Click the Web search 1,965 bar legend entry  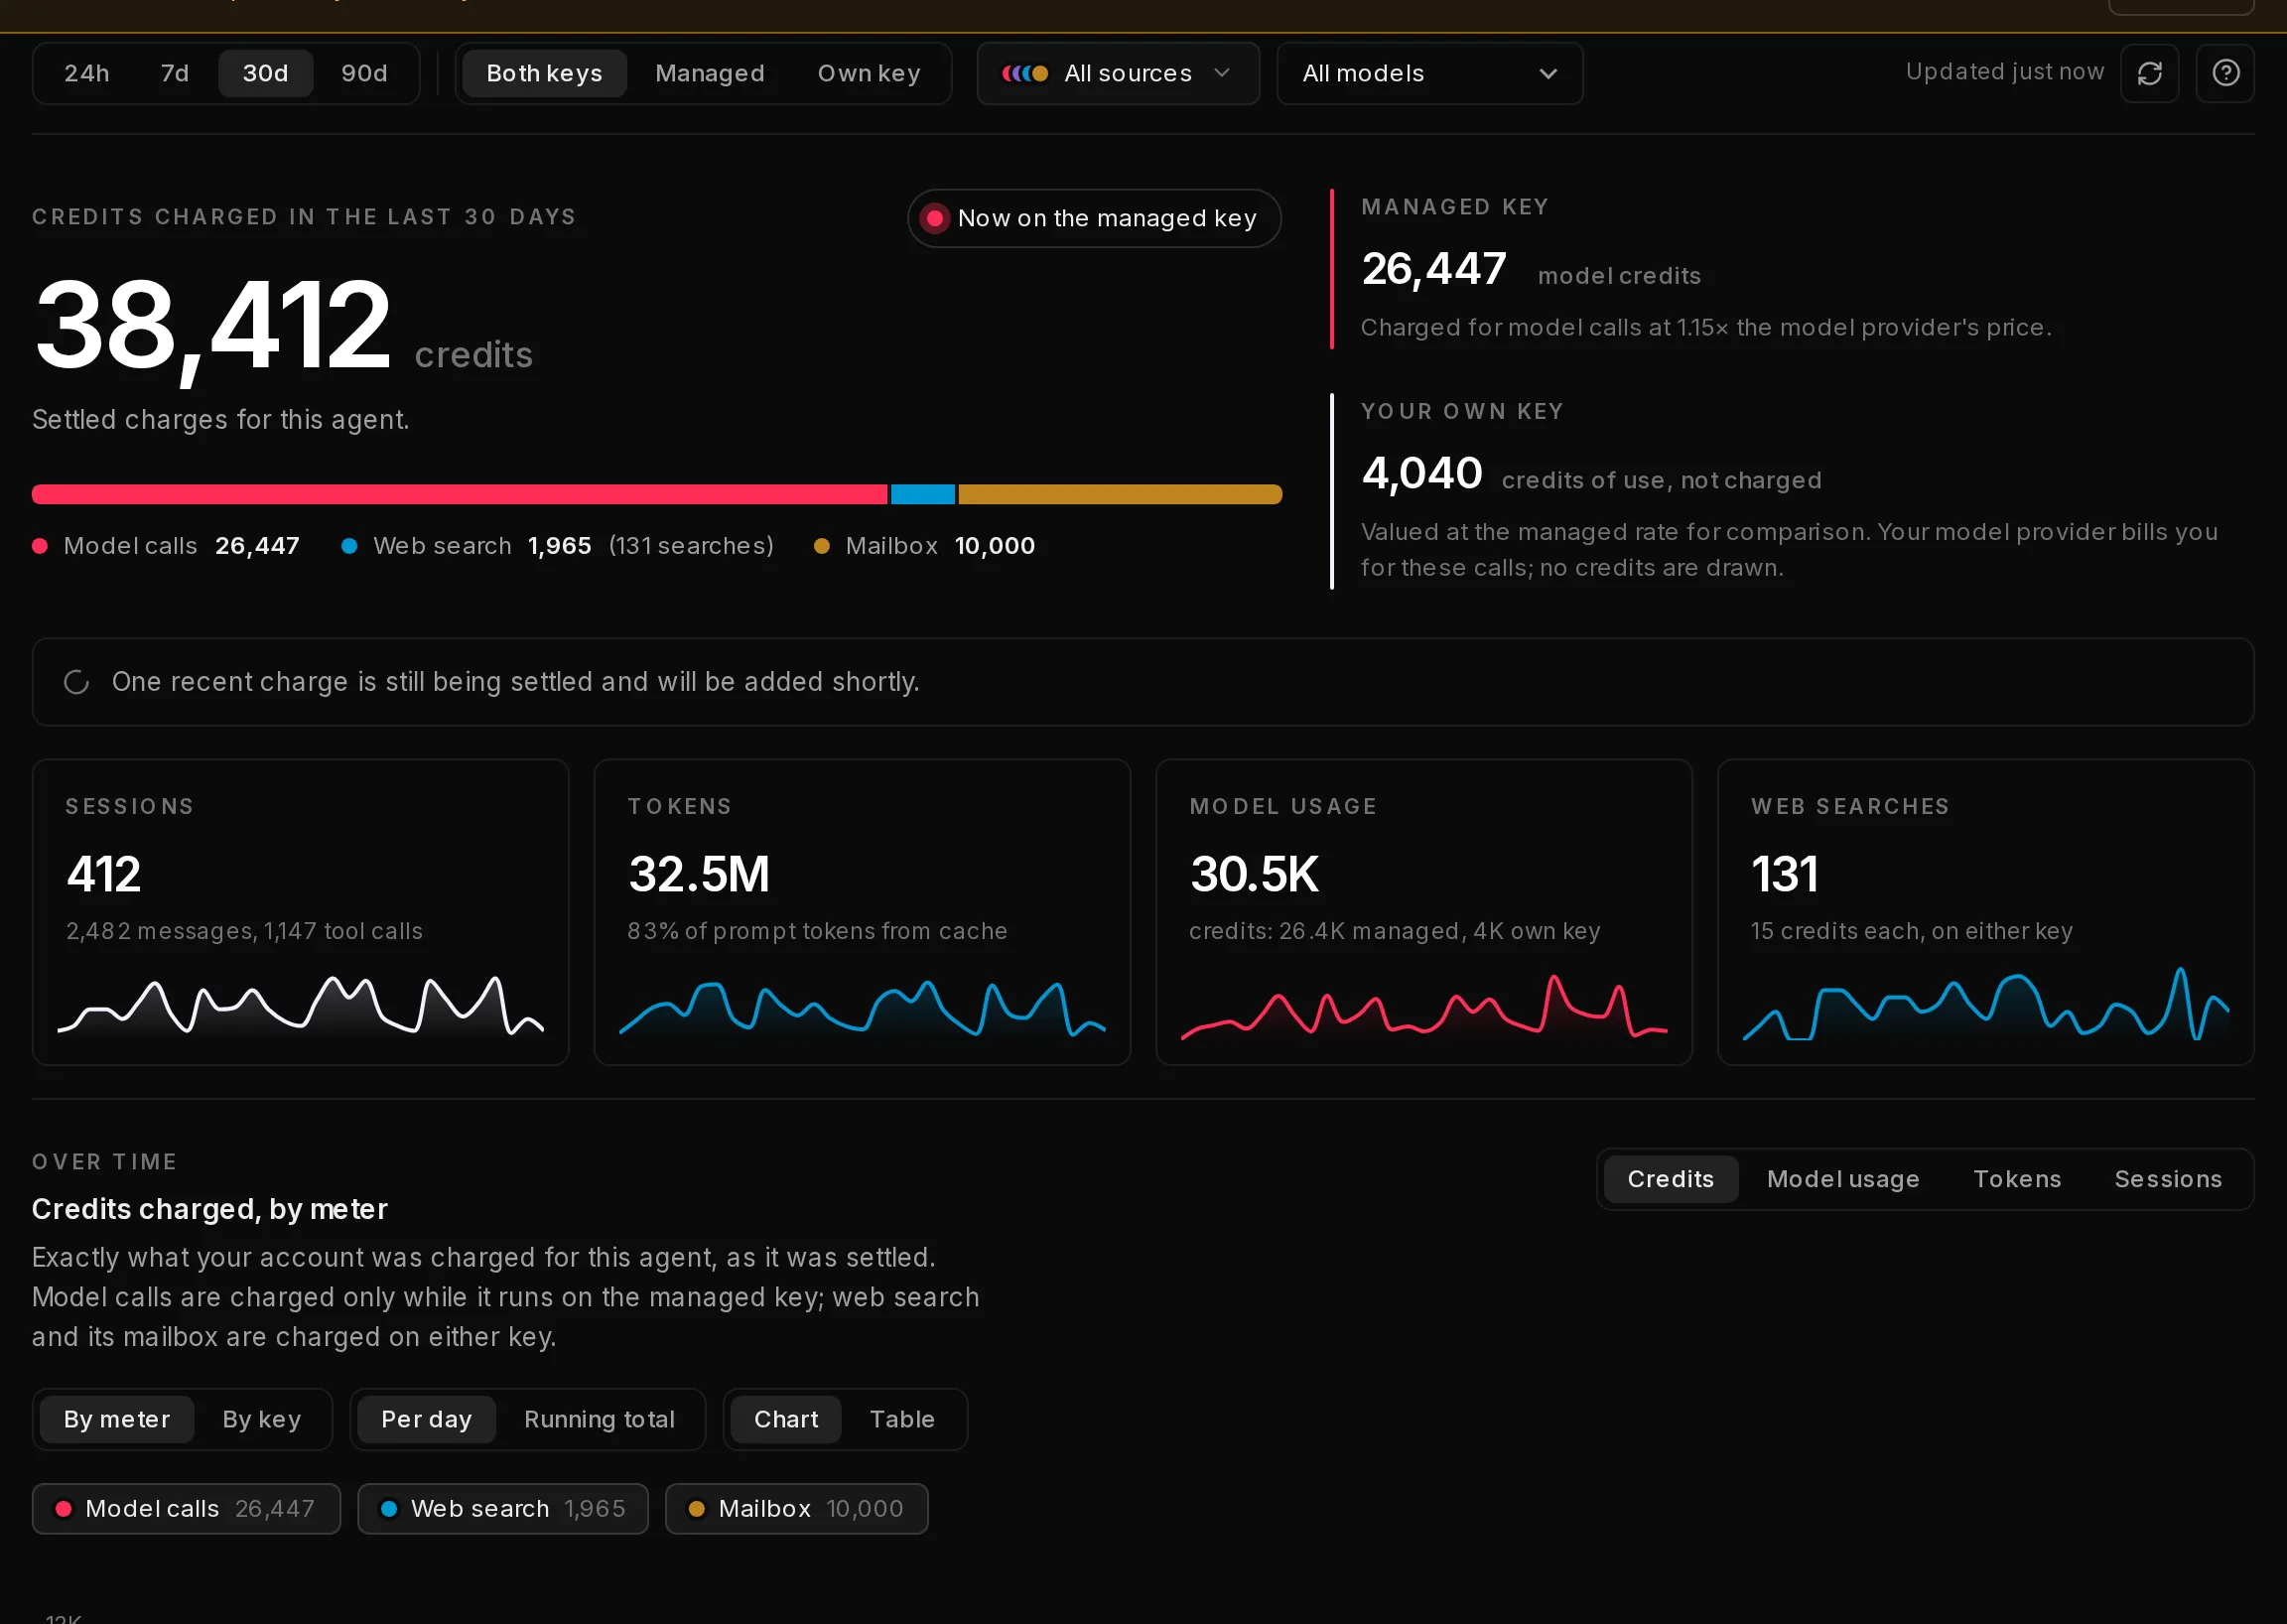point(557,546)
